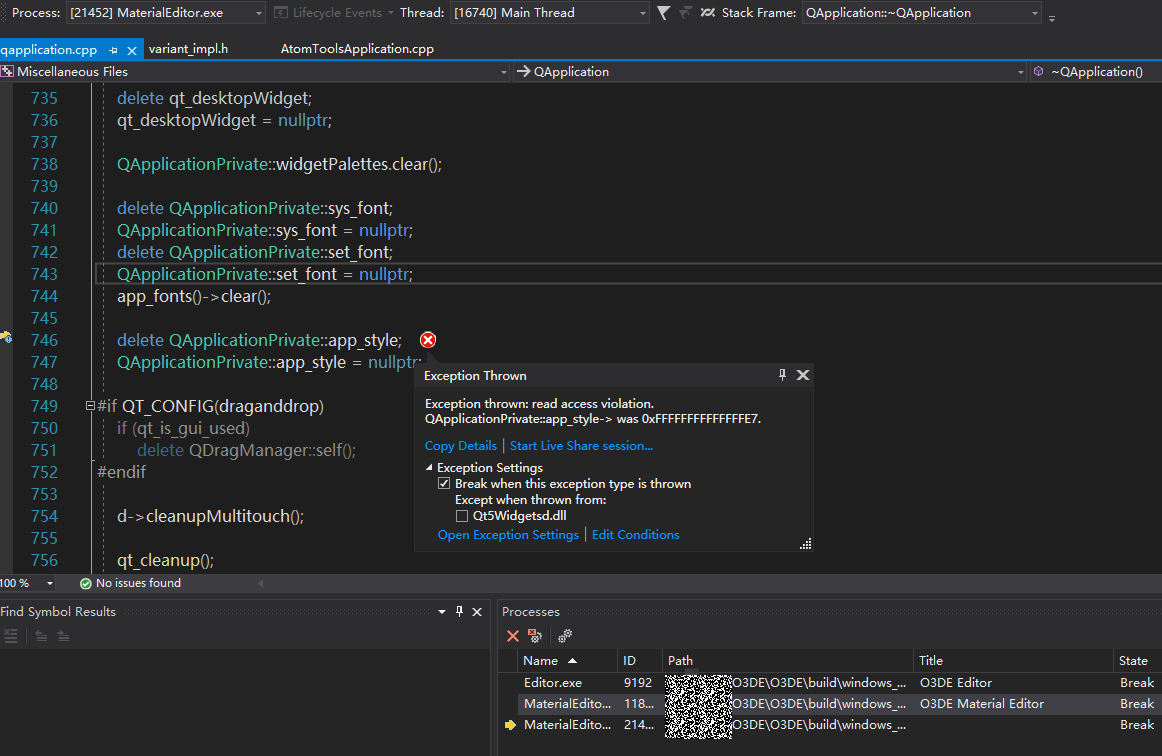The height and width of the screenshot is (756, 1162).
Task: Check Break when this exception type is thrown
Action: (443, 483)
